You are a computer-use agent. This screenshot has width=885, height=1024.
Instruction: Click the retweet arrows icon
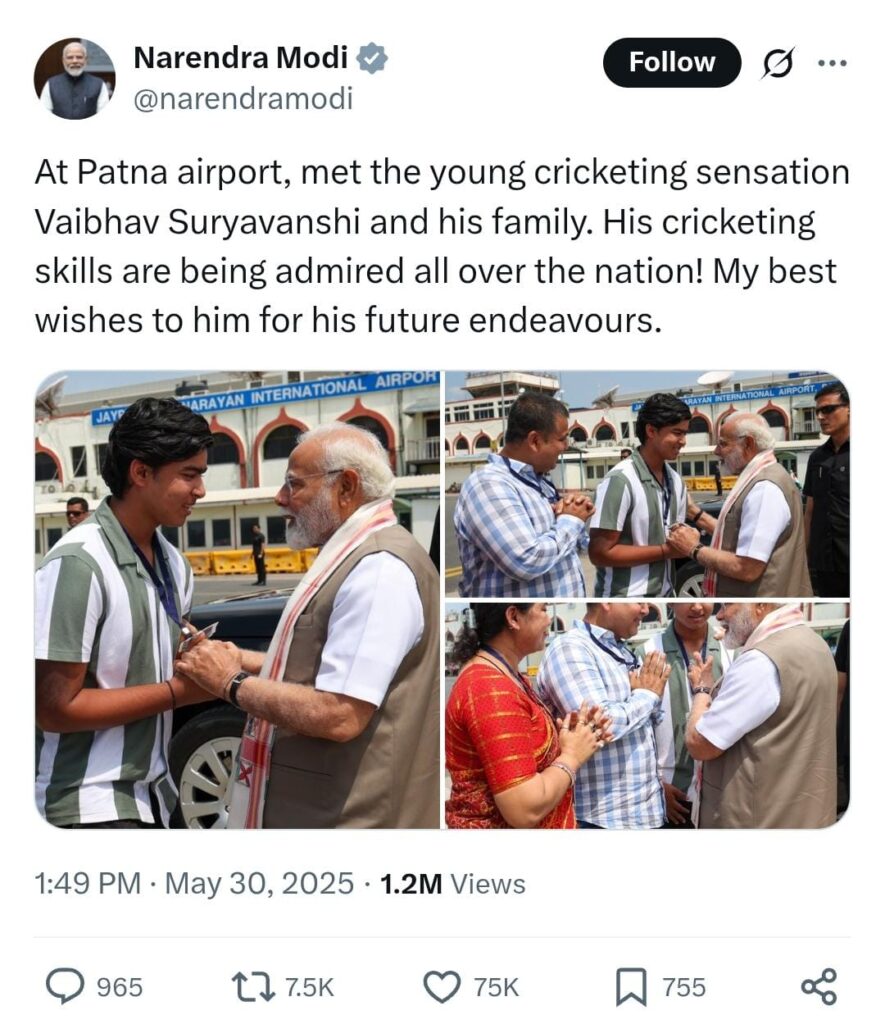(x=253, y=987)
